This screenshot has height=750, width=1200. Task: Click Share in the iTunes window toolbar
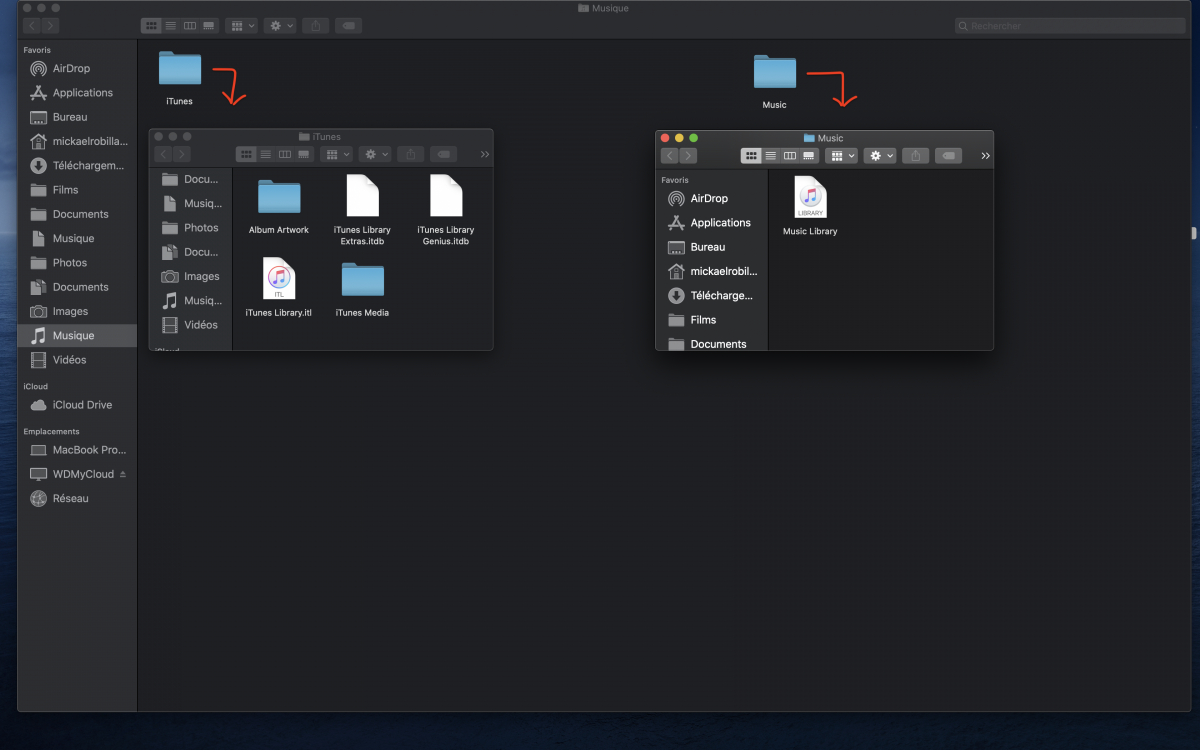click(x=410, y=154)
